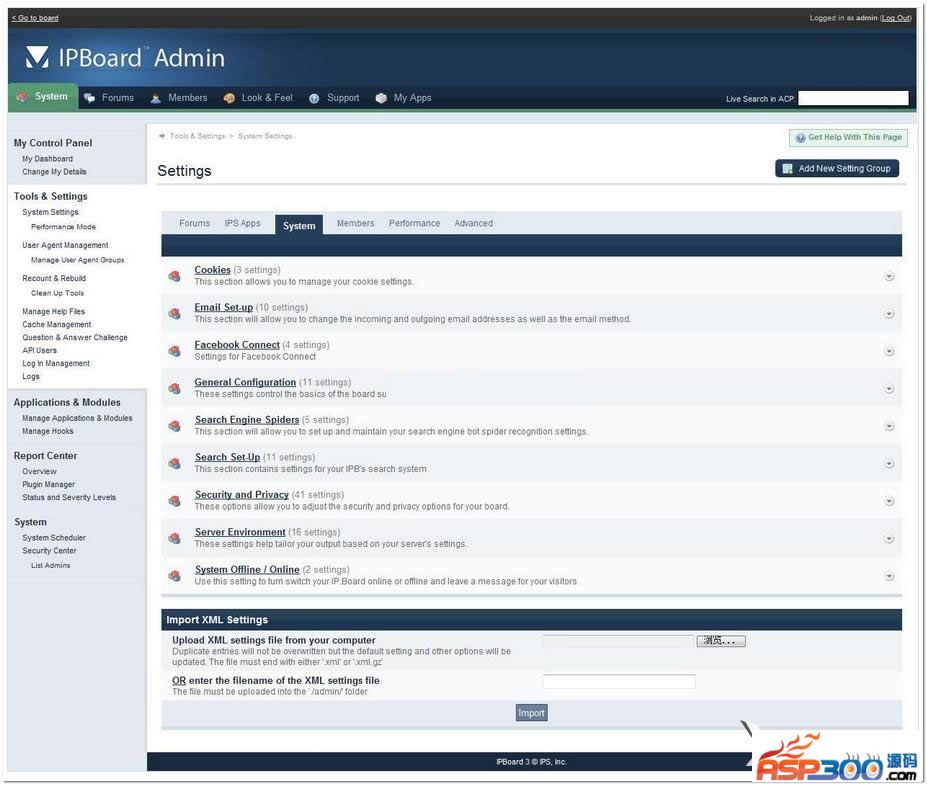The height and width of the screenshot is (785, 927).
Task: Click Get Help With This Page
Action: [848, 138]
